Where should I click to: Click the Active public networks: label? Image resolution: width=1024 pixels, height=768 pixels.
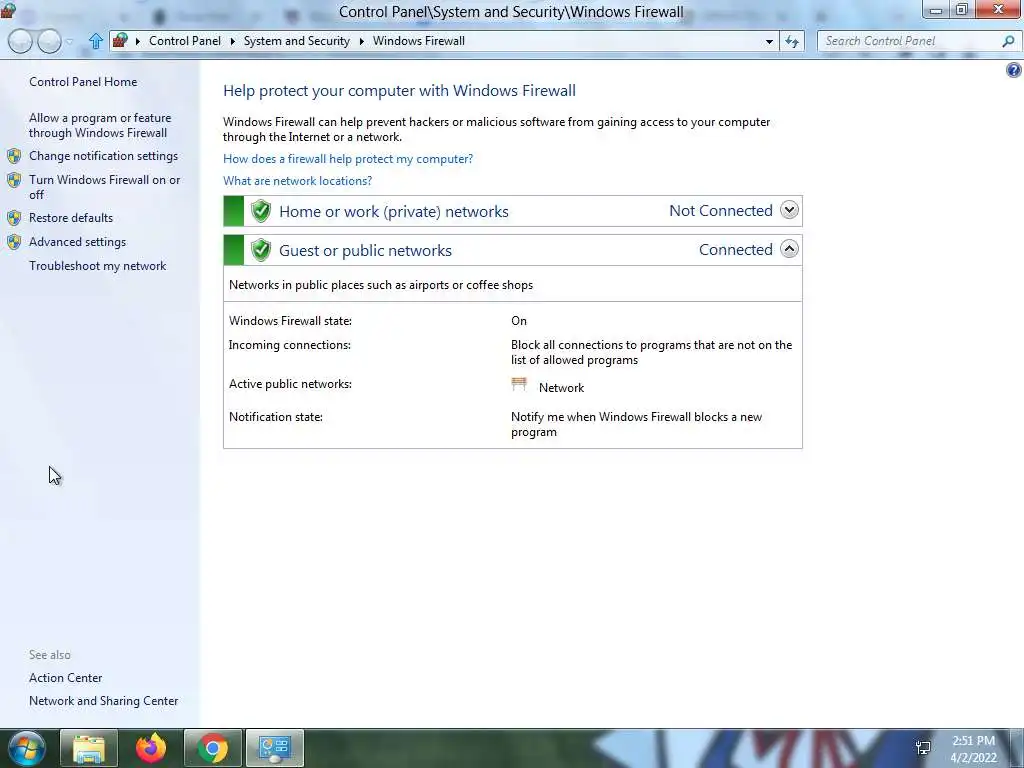click(290, 384)
